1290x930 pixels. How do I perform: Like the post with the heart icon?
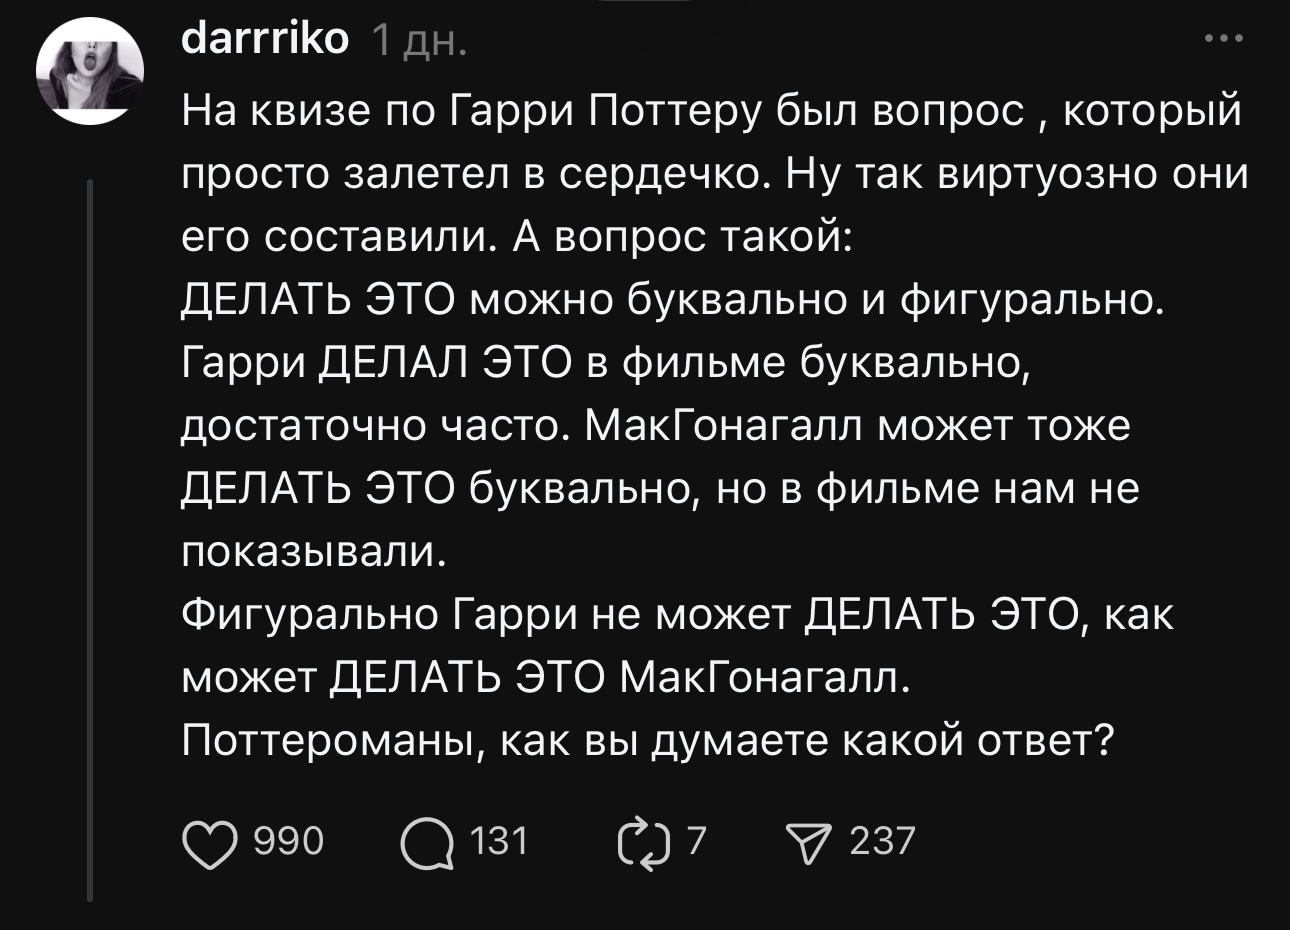point(207,843)
